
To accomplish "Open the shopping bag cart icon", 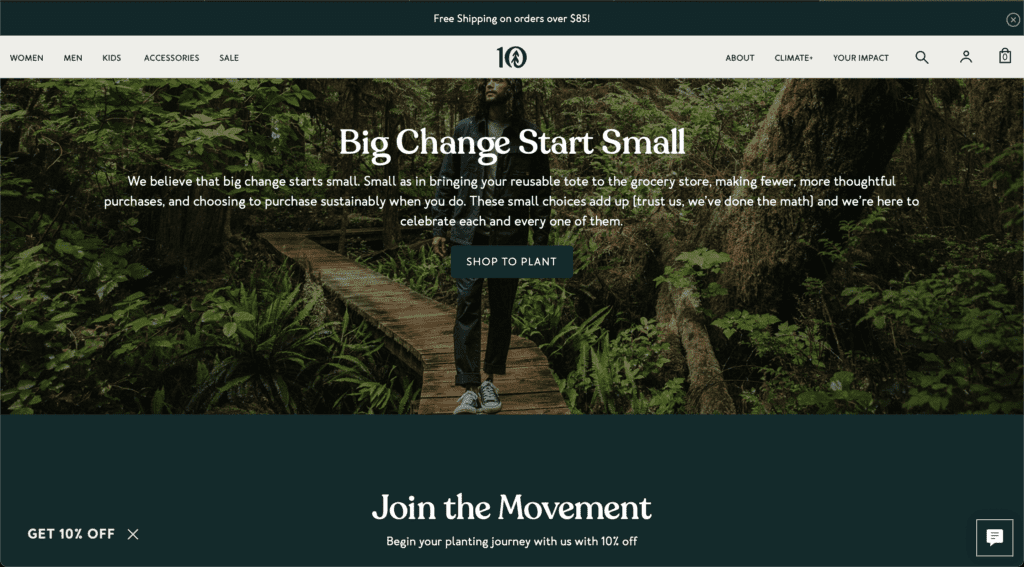I will point(1005,56).
